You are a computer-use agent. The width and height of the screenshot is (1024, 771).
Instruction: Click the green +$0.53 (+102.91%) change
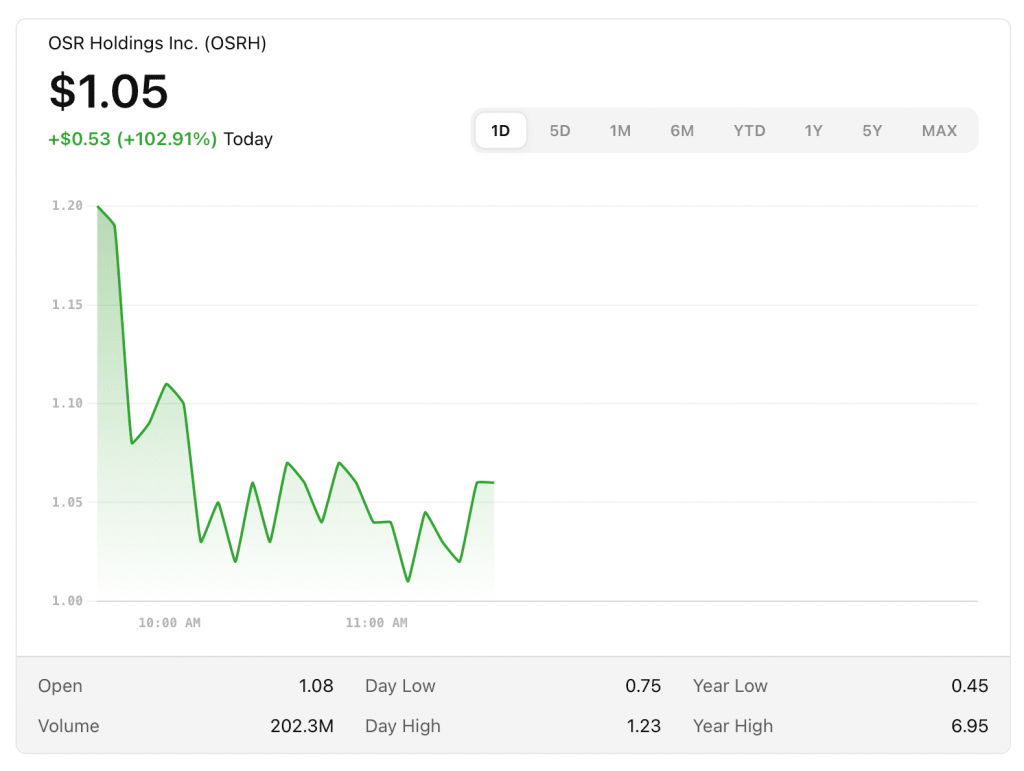[x=132, y=139]
